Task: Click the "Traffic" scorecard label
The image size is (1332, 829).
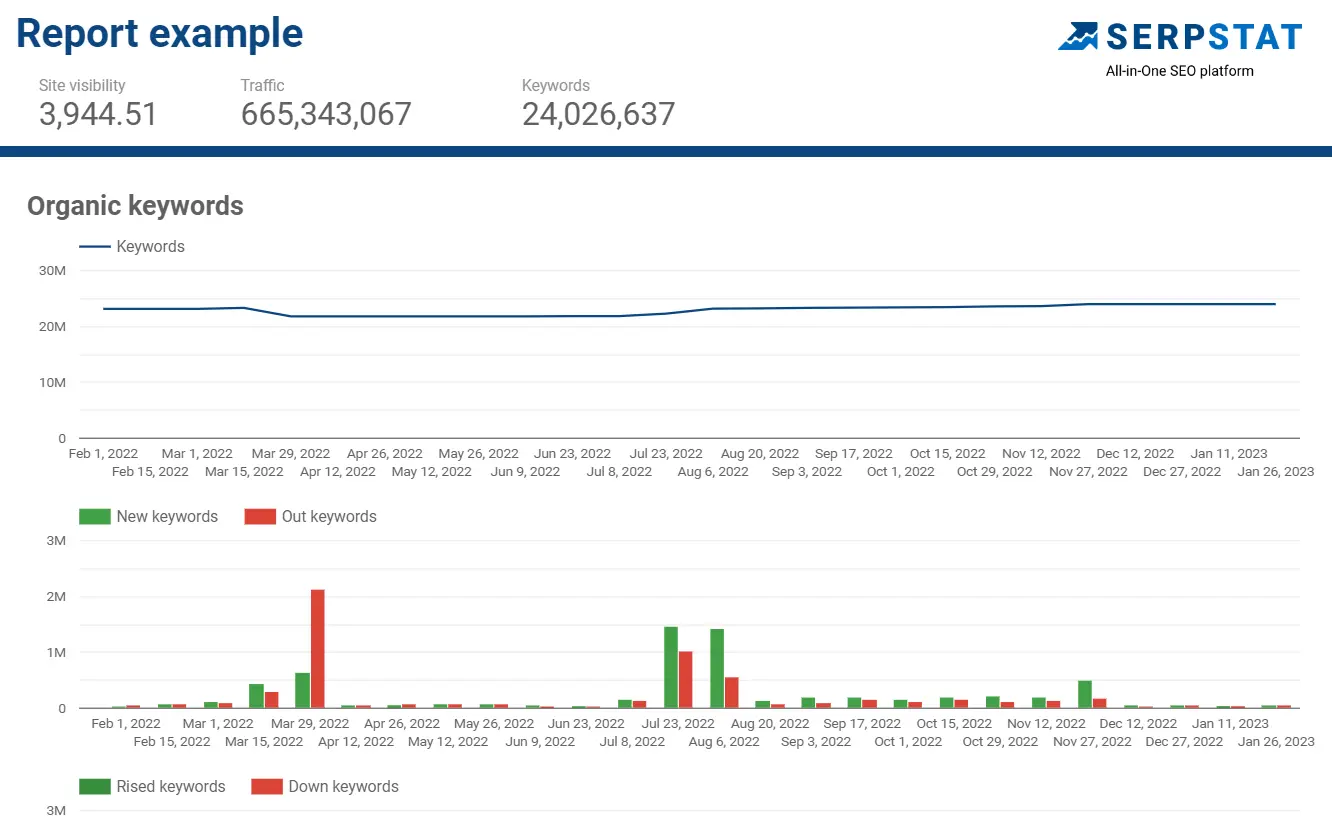Action: point(262,86)
